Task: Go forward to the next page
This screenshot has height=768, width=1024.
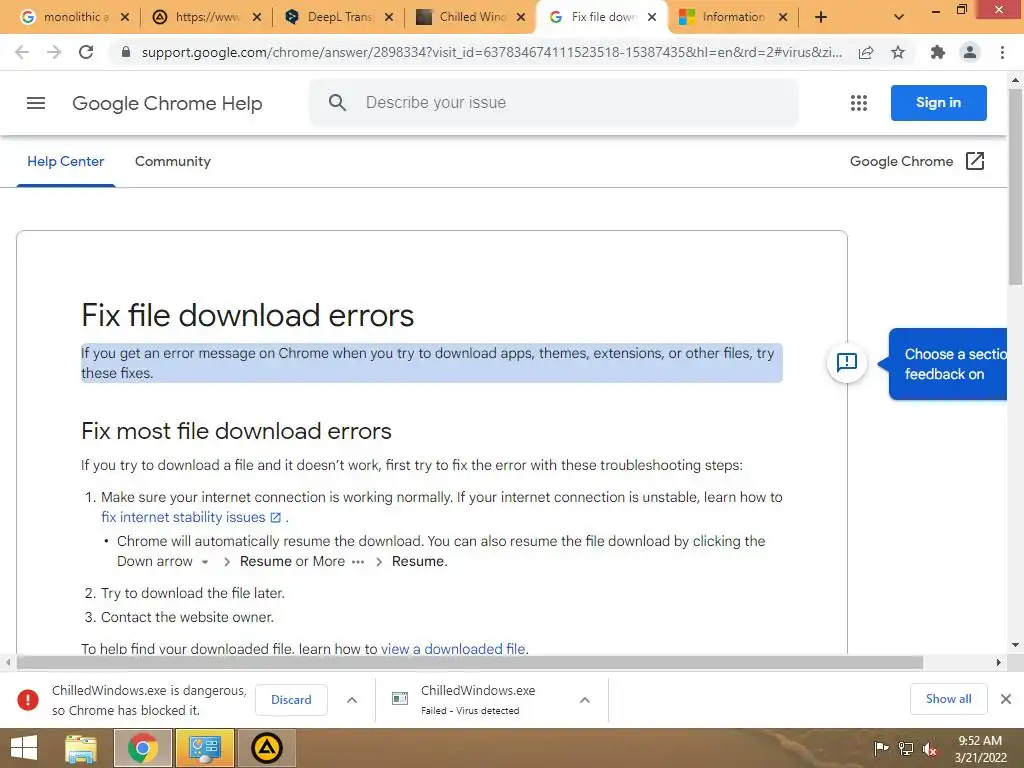Action: (x=54, y=52)
